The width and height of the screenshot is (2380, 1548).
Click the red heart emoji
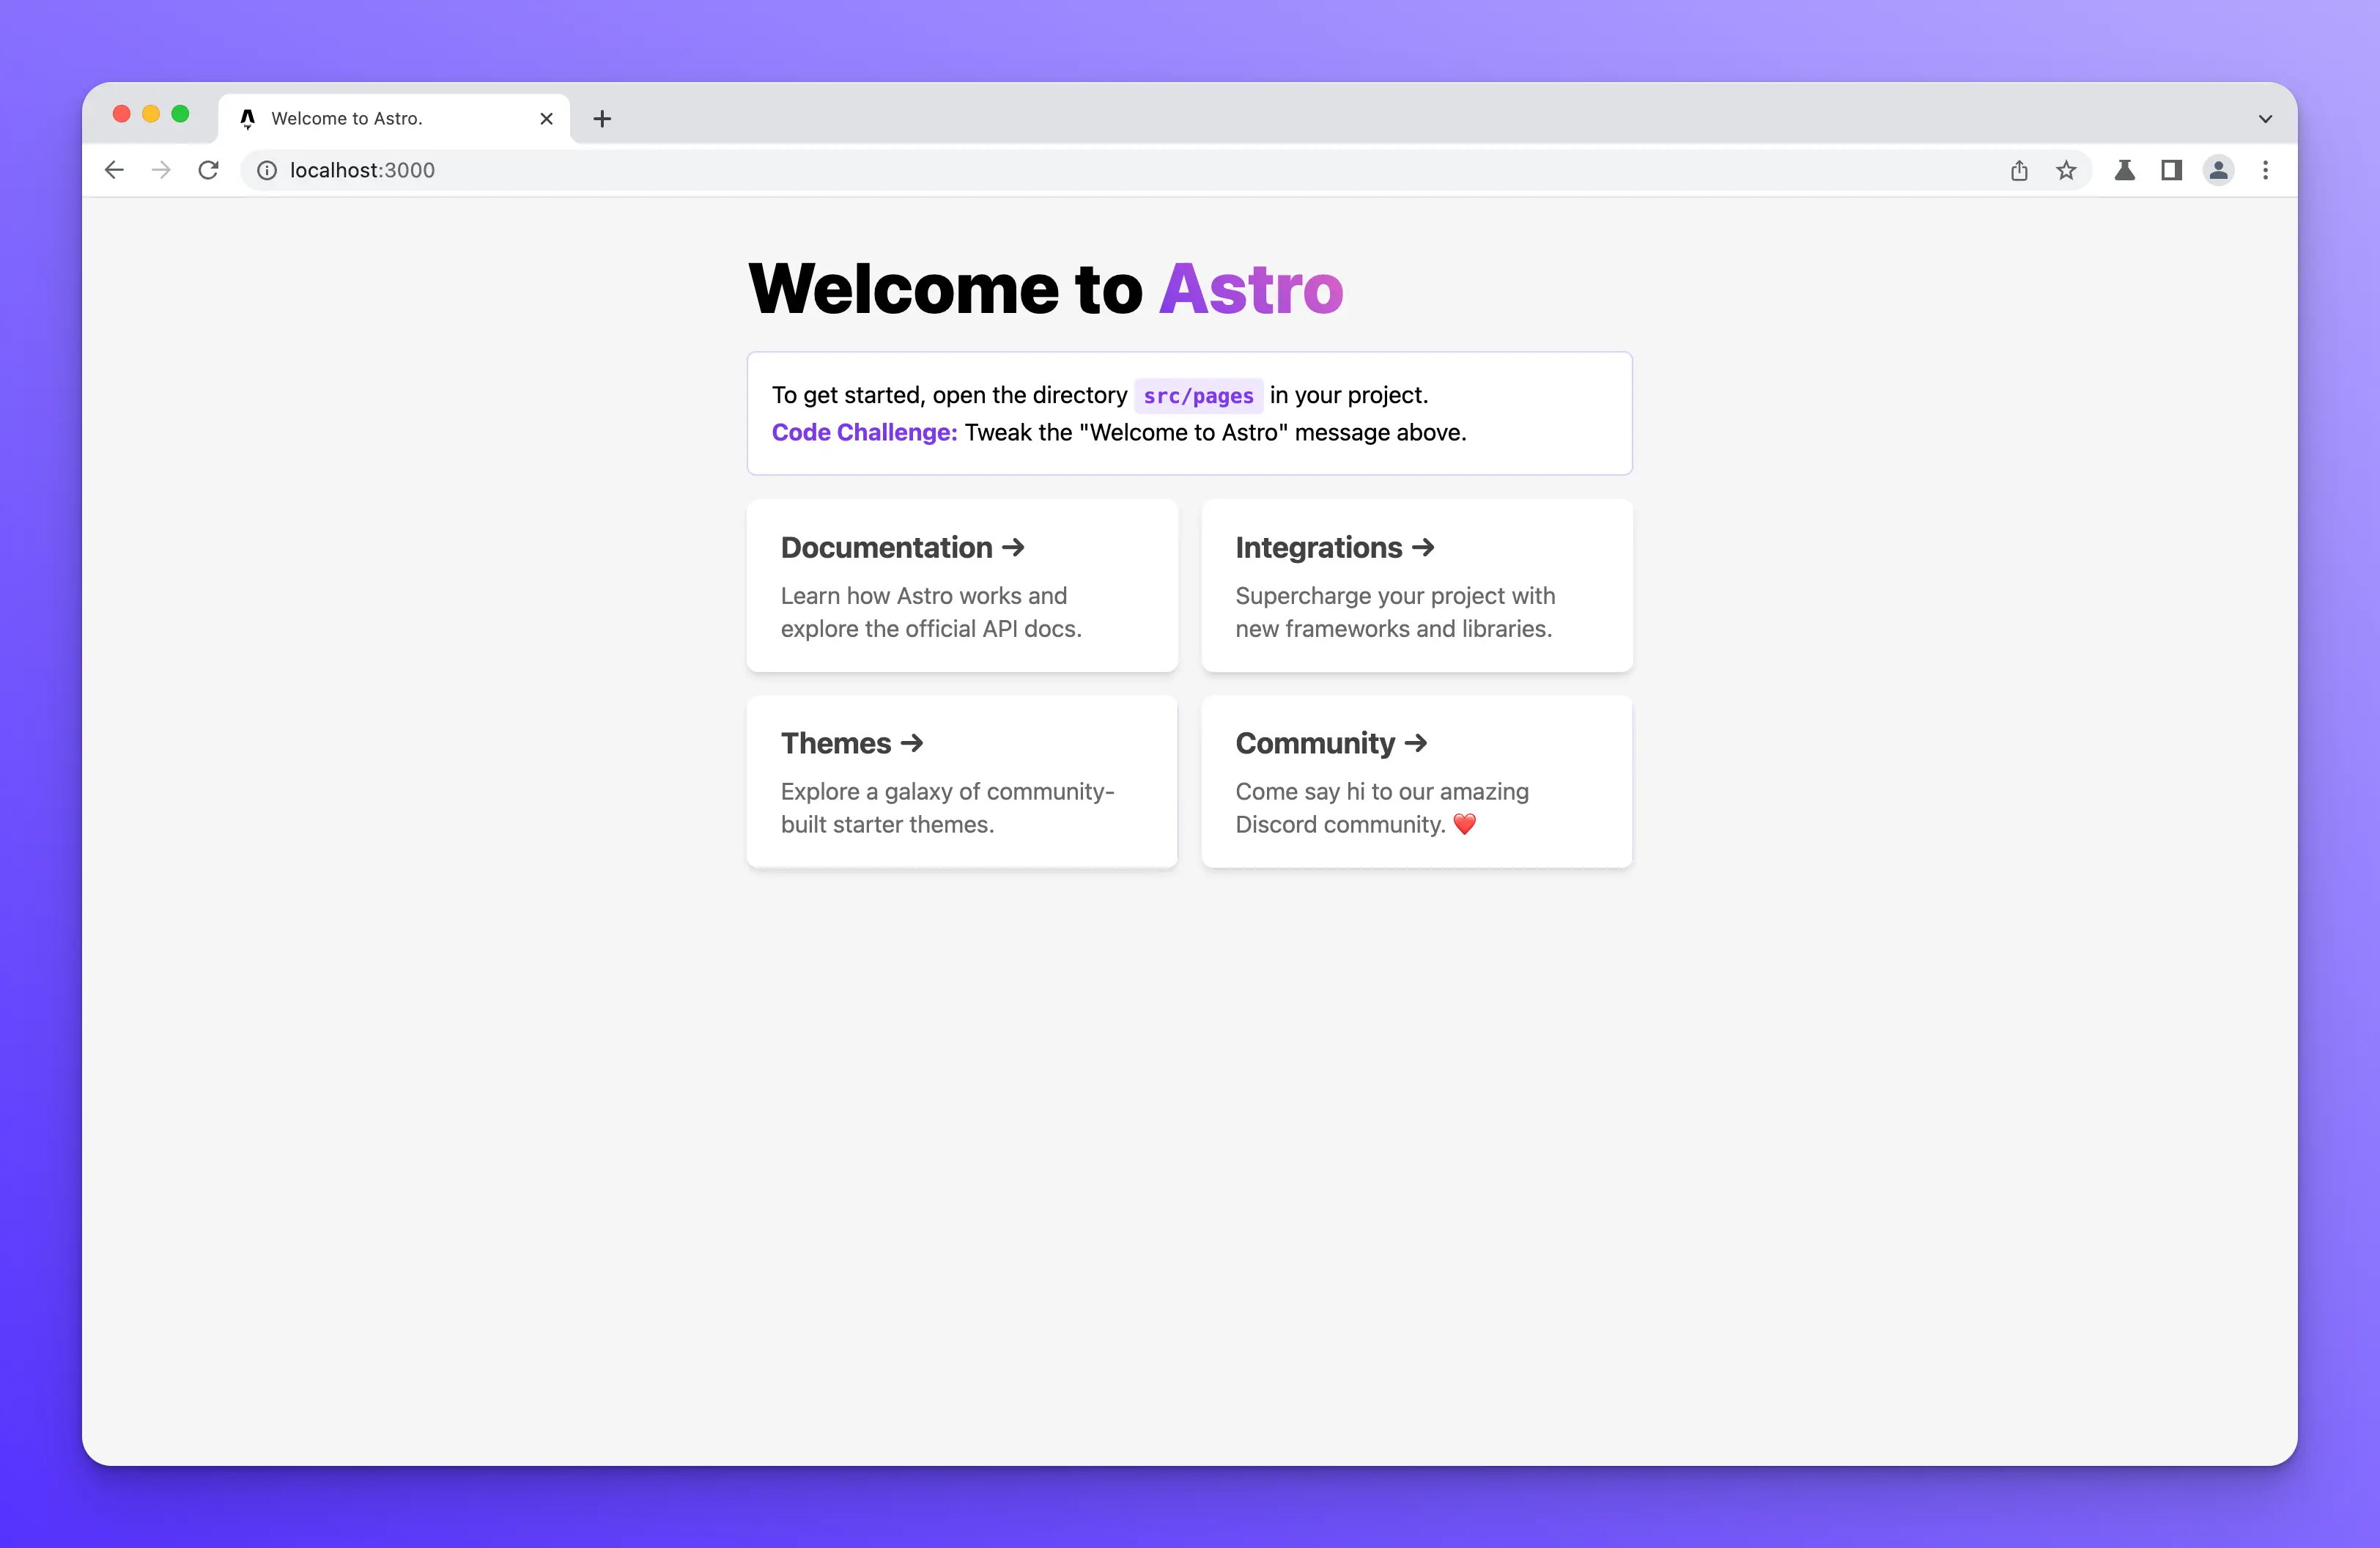pyautogui.click(x=1465, y=824)
